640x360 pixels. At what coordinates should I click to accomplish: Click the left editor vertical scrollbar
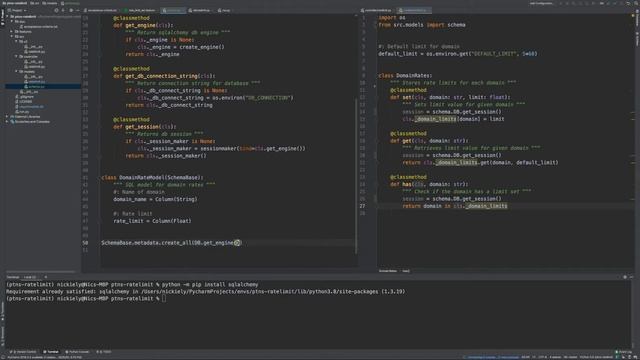click(356, 176)
